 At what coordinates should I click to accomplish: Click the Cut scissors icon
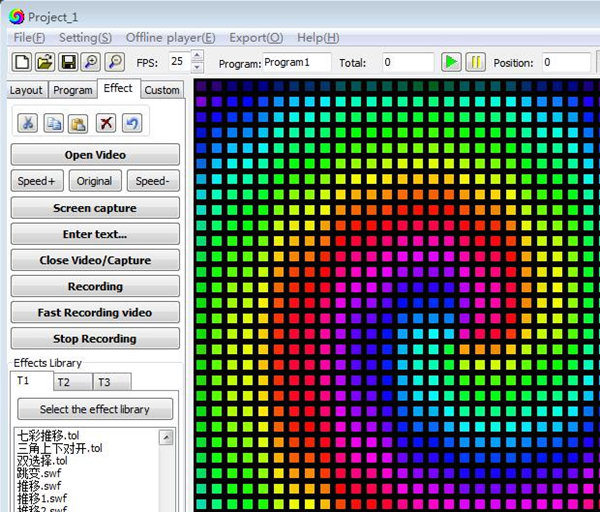click(28, 123)
